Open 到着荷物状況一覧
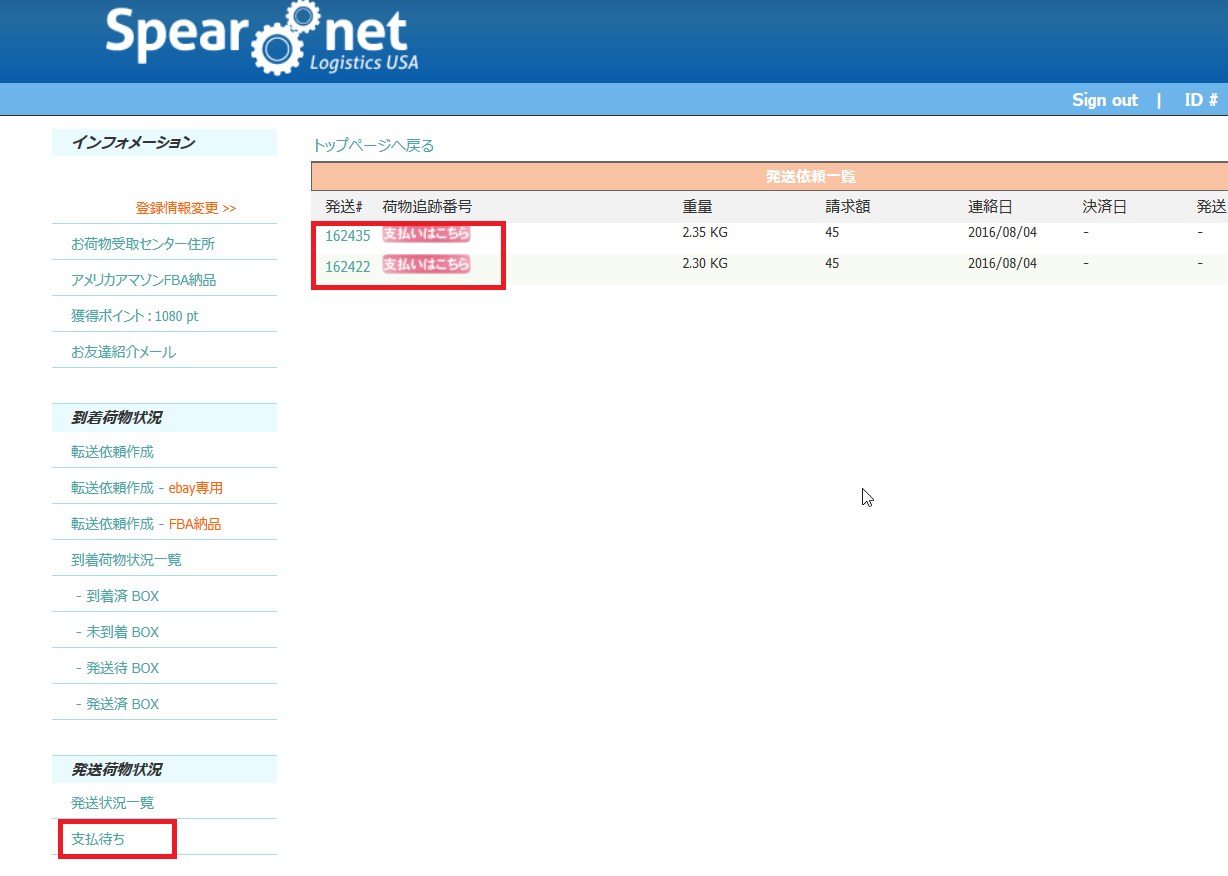 coord(126,560)
